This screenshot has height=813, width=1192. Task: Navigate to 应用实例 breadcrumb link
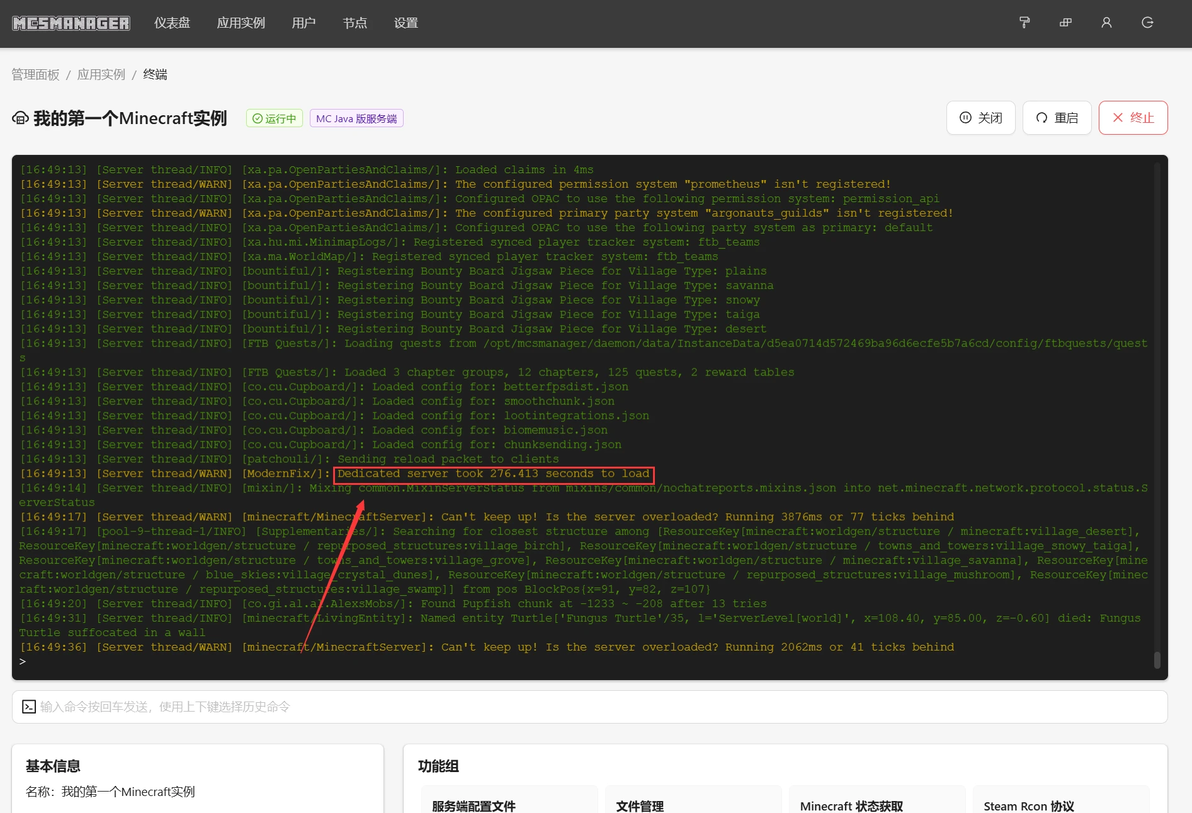tap(101, 75)
